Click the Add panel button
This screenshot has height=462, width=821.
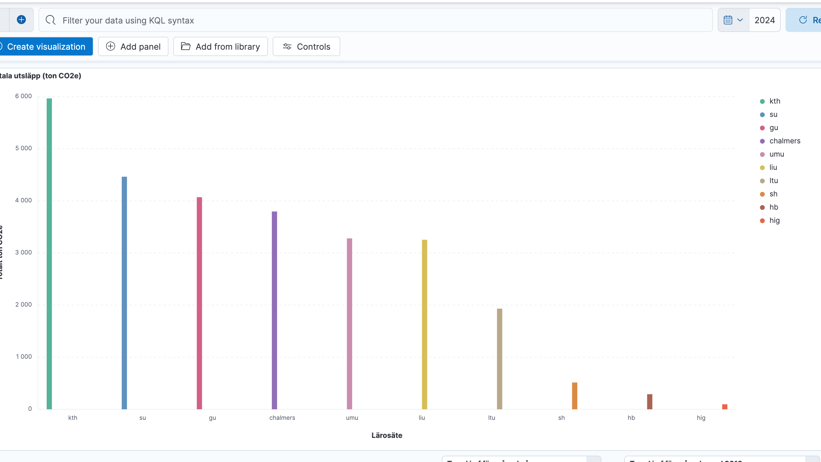(x=133, y=47)
